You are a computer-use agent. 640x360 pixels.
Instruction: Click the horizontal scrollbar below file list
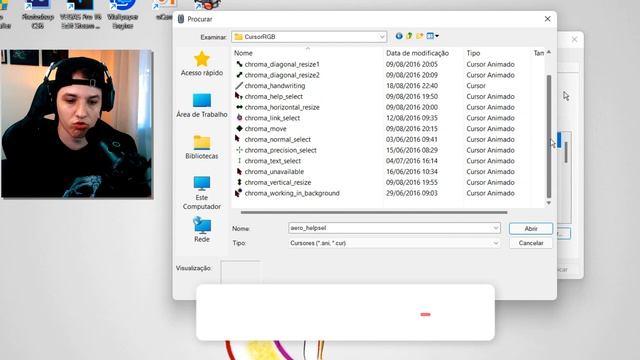(x=374, y=212)
